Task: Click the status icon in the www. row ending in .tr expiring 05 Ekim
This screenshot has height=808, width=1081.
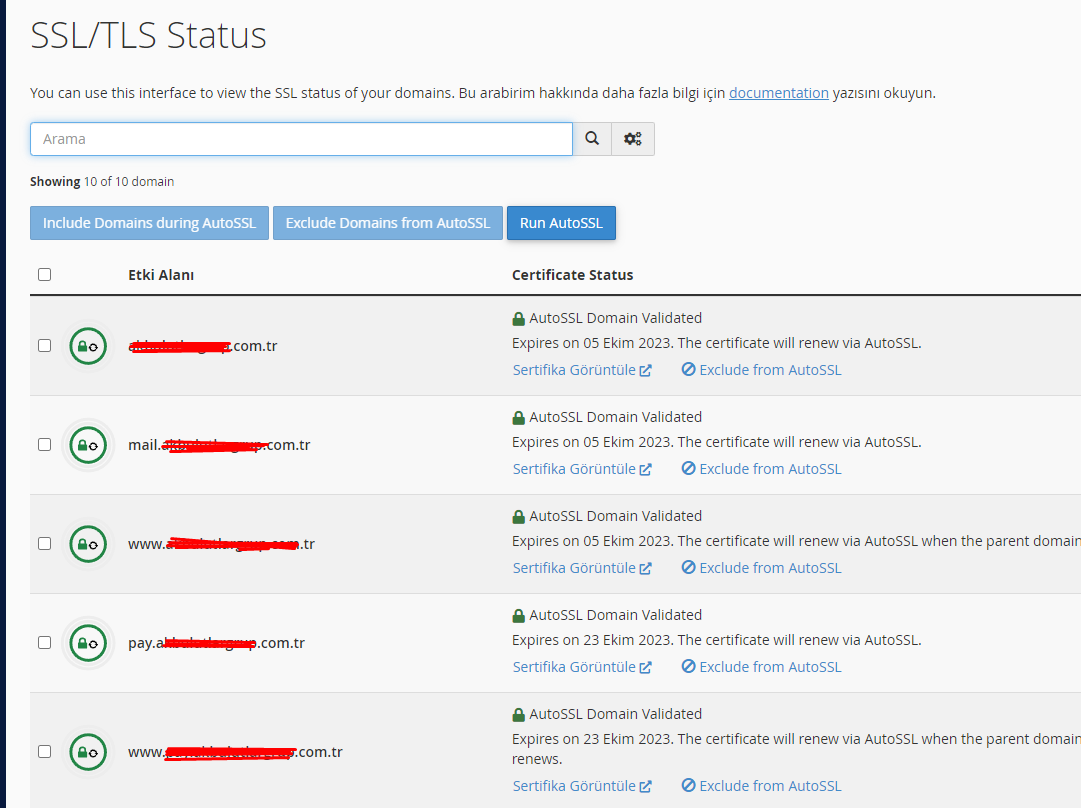Action: click(88, 544)
